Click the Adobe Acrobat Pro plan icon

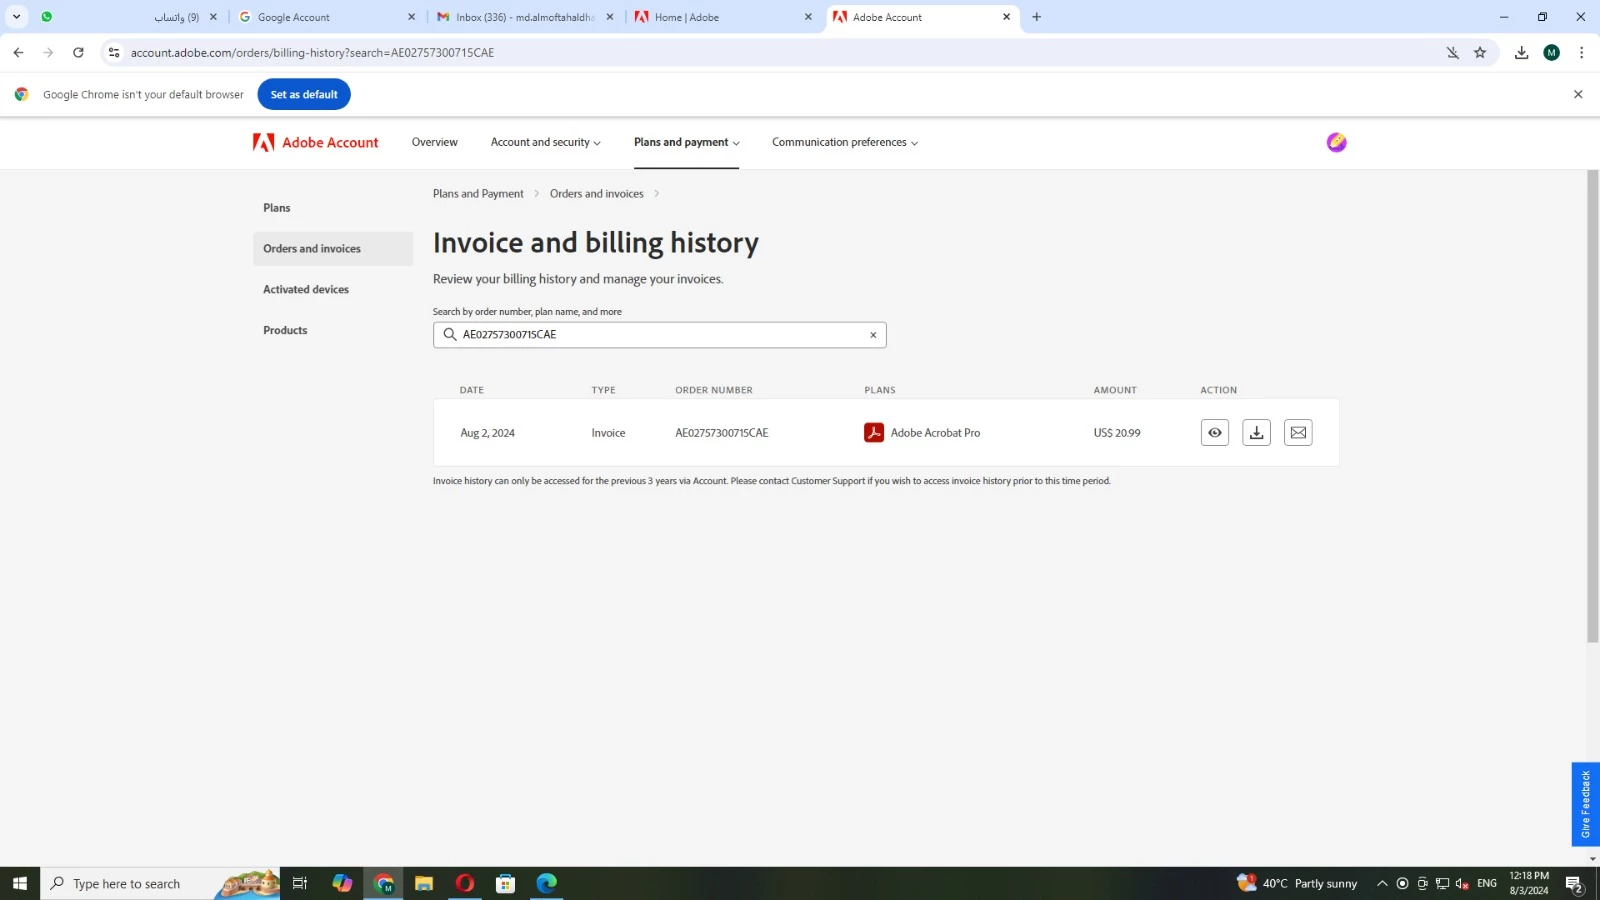pos(874,433)
